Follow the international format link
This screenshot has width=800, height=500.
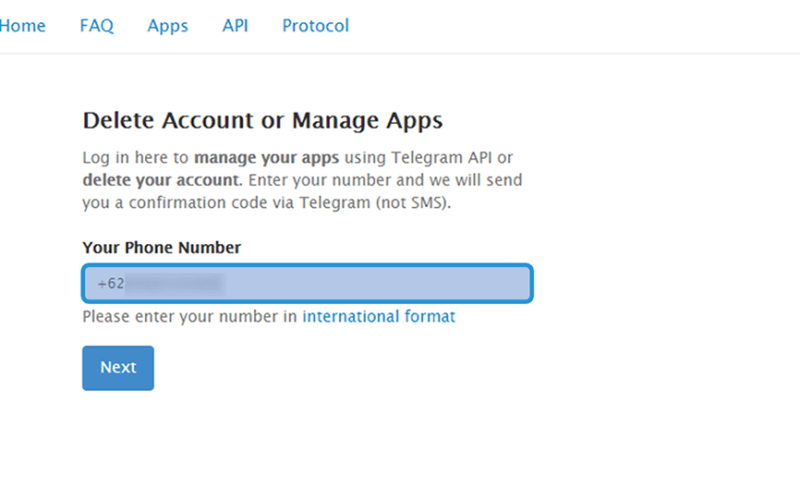tap(379, 316)
